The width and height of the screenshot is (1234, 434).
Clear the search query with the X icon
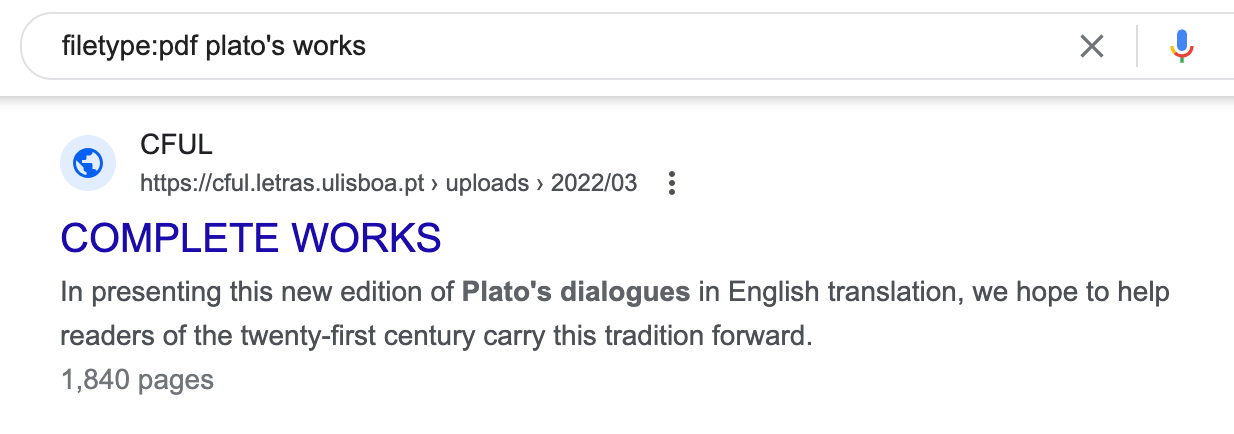(1092, 46)
